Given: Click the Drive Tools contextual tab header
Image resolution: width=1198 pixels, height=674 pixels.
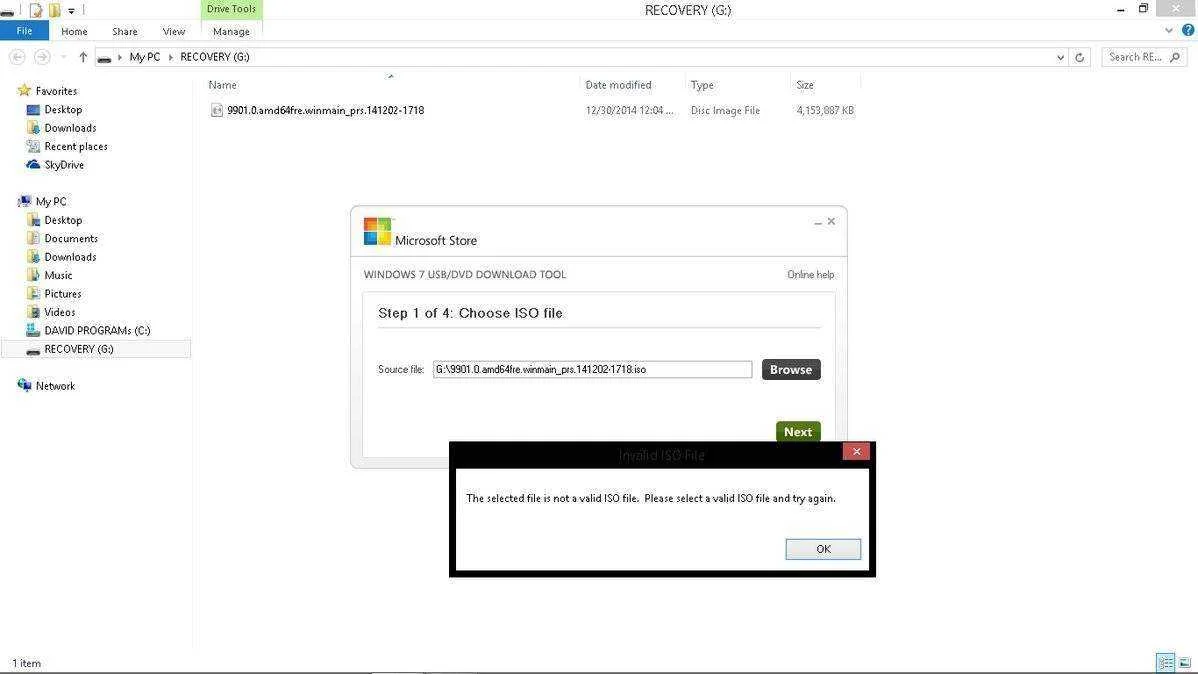Looking at the screenshot, I should tap(231, 9).
